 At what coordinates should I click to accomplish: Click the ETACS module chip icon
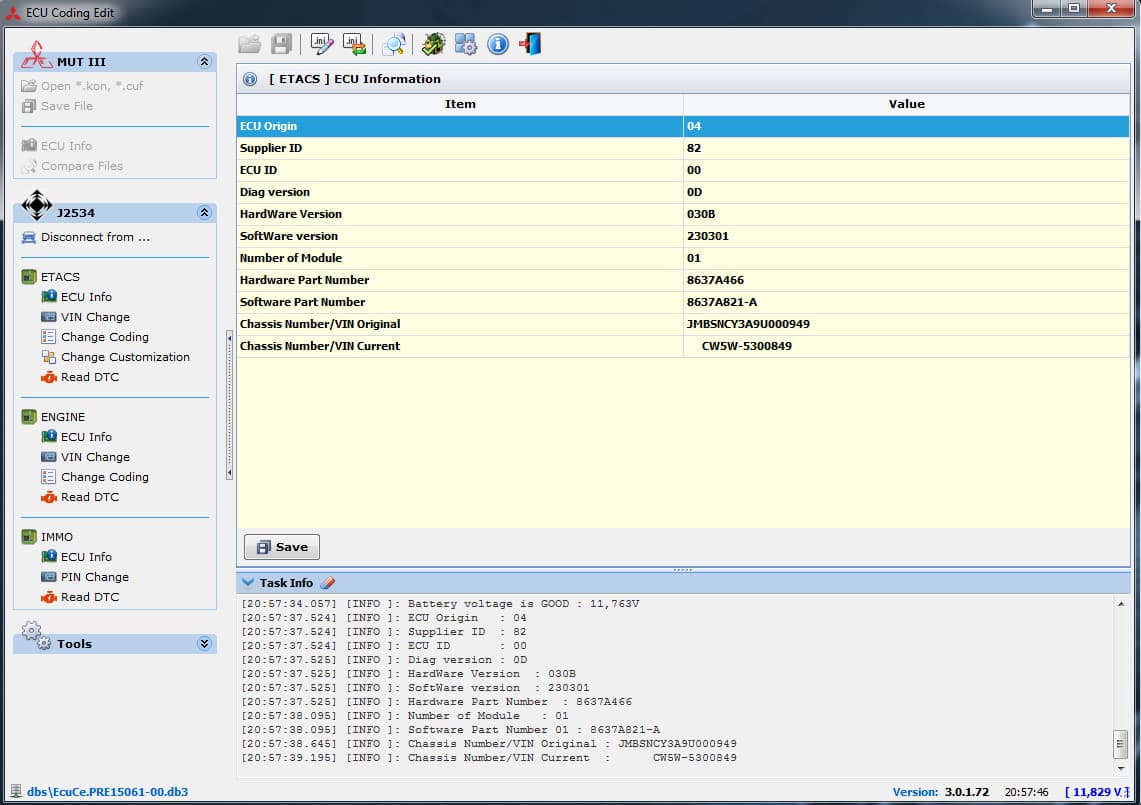tap(28, 277)
